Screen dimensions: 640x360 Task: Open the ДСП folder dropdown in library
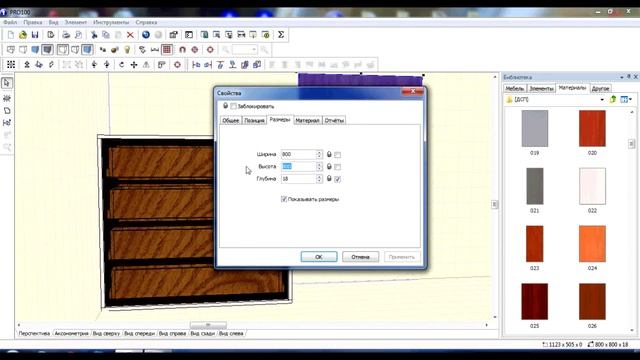click(x=602, y=100)
